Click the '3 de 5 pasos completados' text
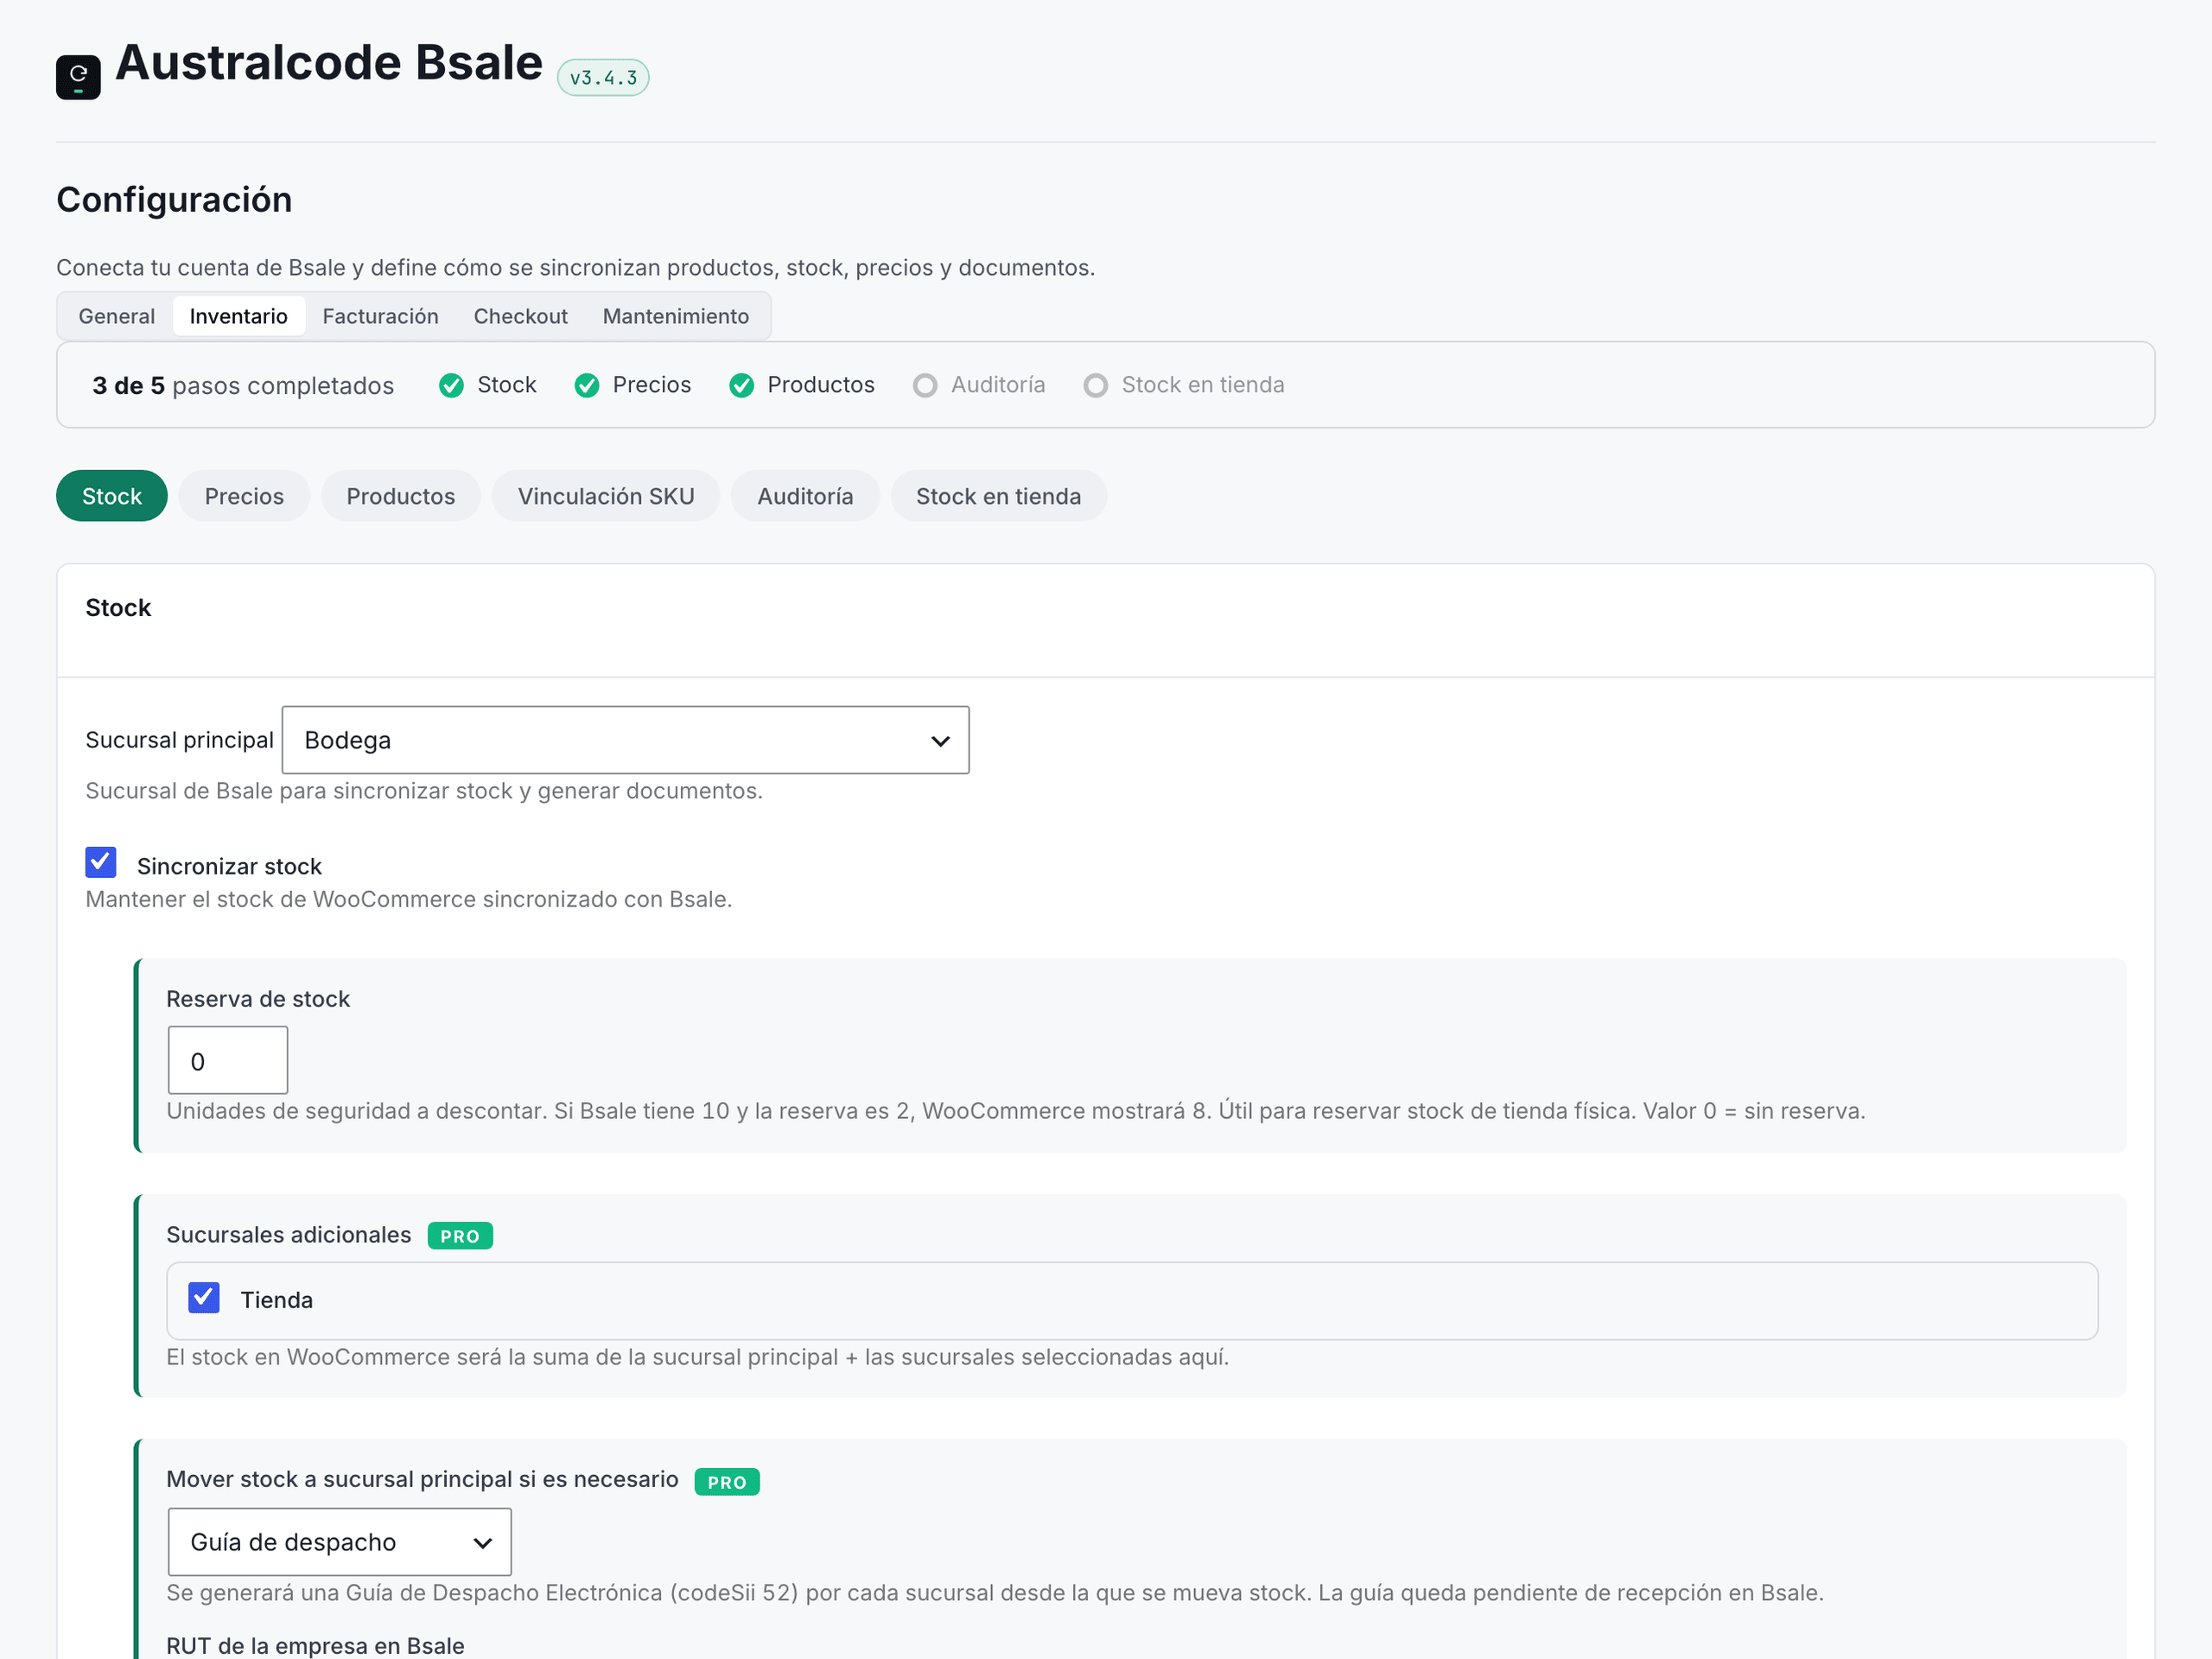Image resolution: width=2212 pixels, height=1659 pixels. pos(243,386)
